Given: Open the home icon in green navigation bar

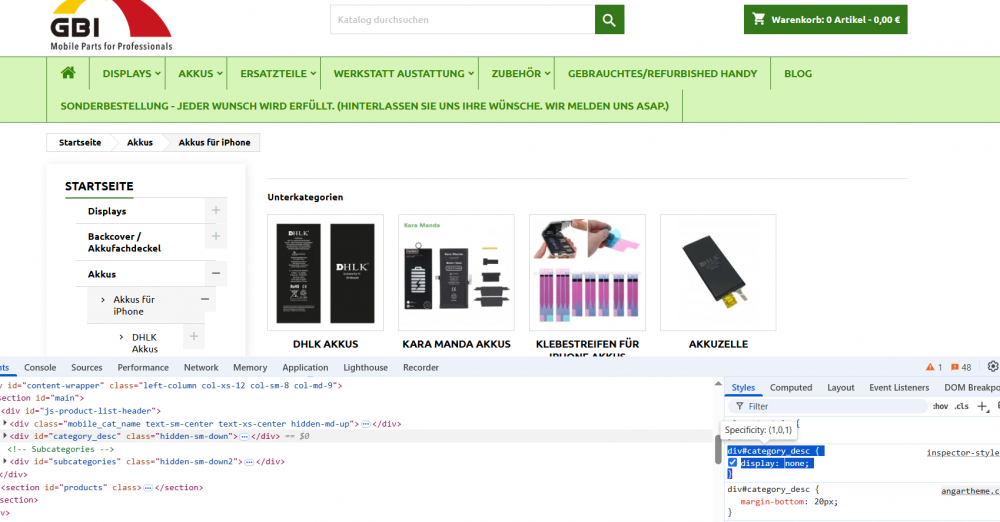Looking at the screenshot, I should pos(68,73).
